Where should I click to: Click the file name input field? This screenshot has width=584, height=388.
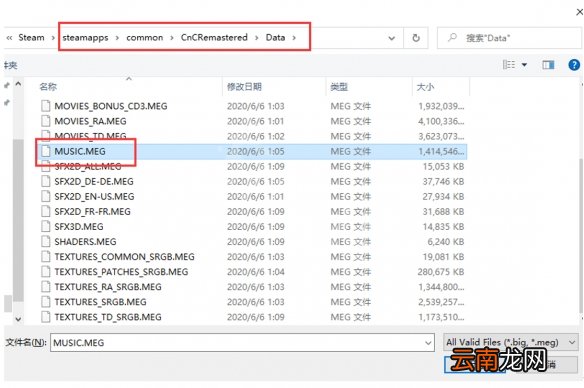point(238,343)
